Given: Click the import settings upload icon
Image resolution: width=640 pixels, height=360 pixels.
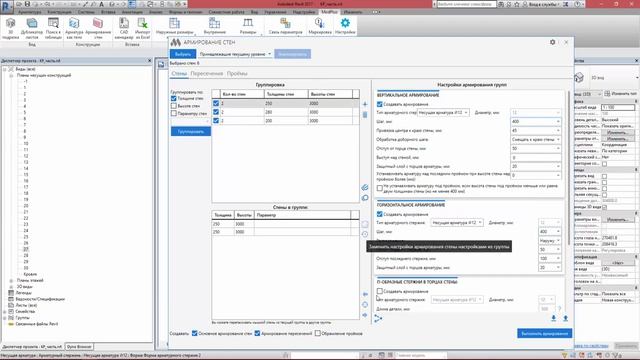Looking at the screenshot, I should tap(565, 318).
